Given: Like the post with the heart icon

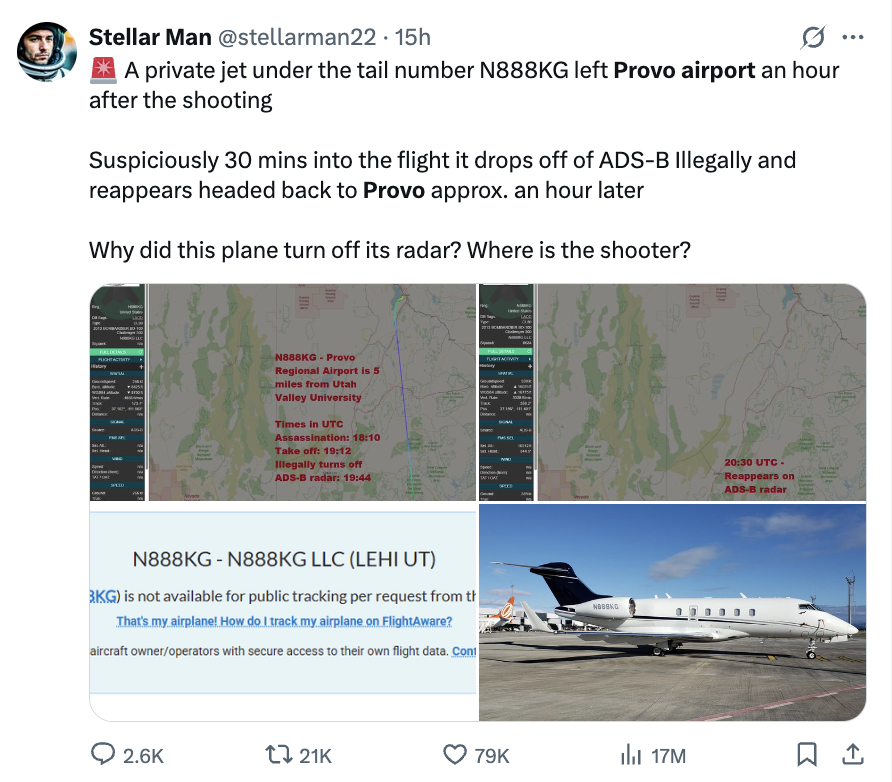Looking at the screenshot, I should (x=455, y=755).
